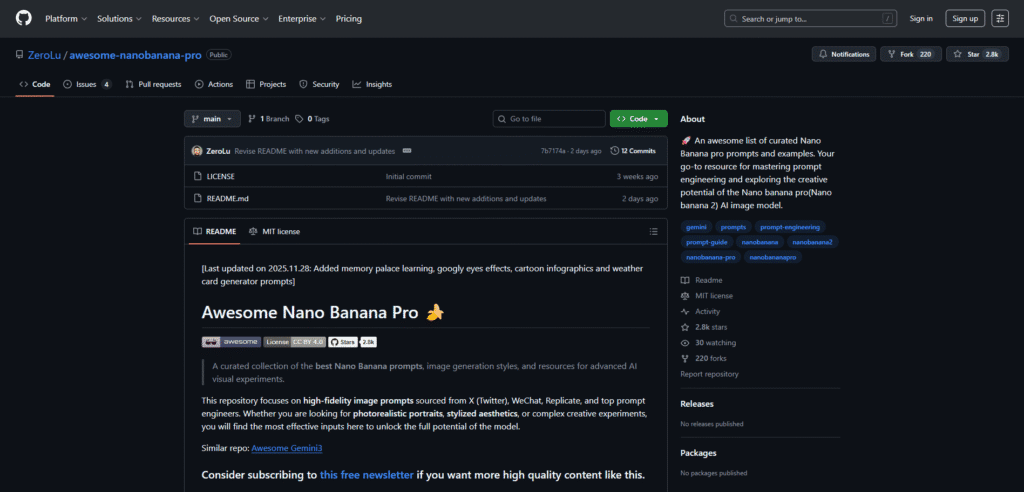View the 12 Commits history
Screen dimensions: 1024x492
click(633, 151)
